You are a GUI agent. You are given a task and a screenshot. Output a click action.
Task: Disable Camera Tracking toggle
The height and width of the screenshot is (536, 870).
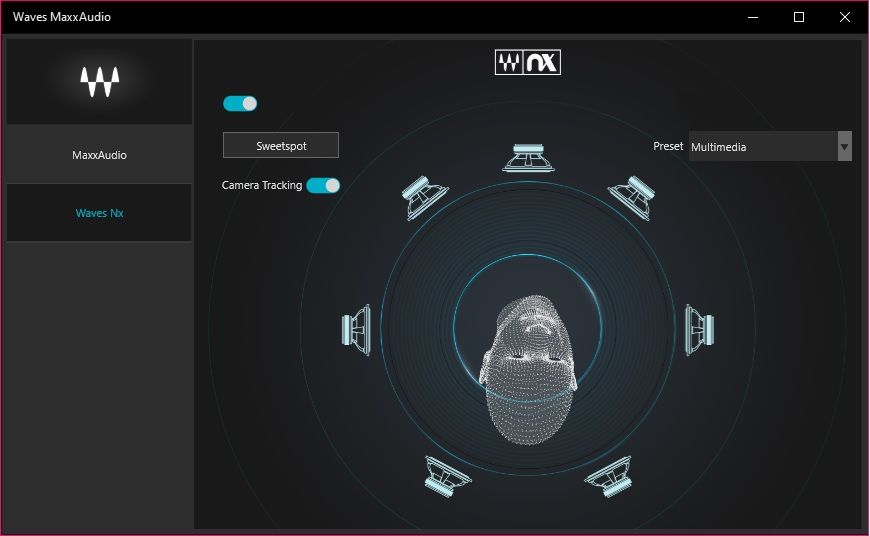pyautogui.click(x=323, y=185)
